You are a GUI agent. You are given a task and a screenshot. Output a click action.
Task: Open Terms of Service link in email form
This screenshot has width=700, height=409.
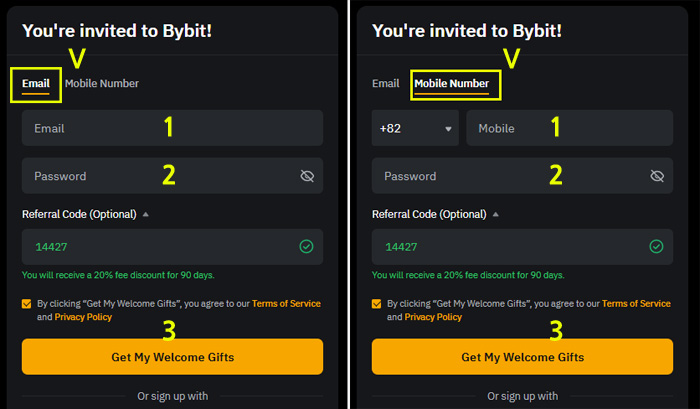[x=286, y=303]
